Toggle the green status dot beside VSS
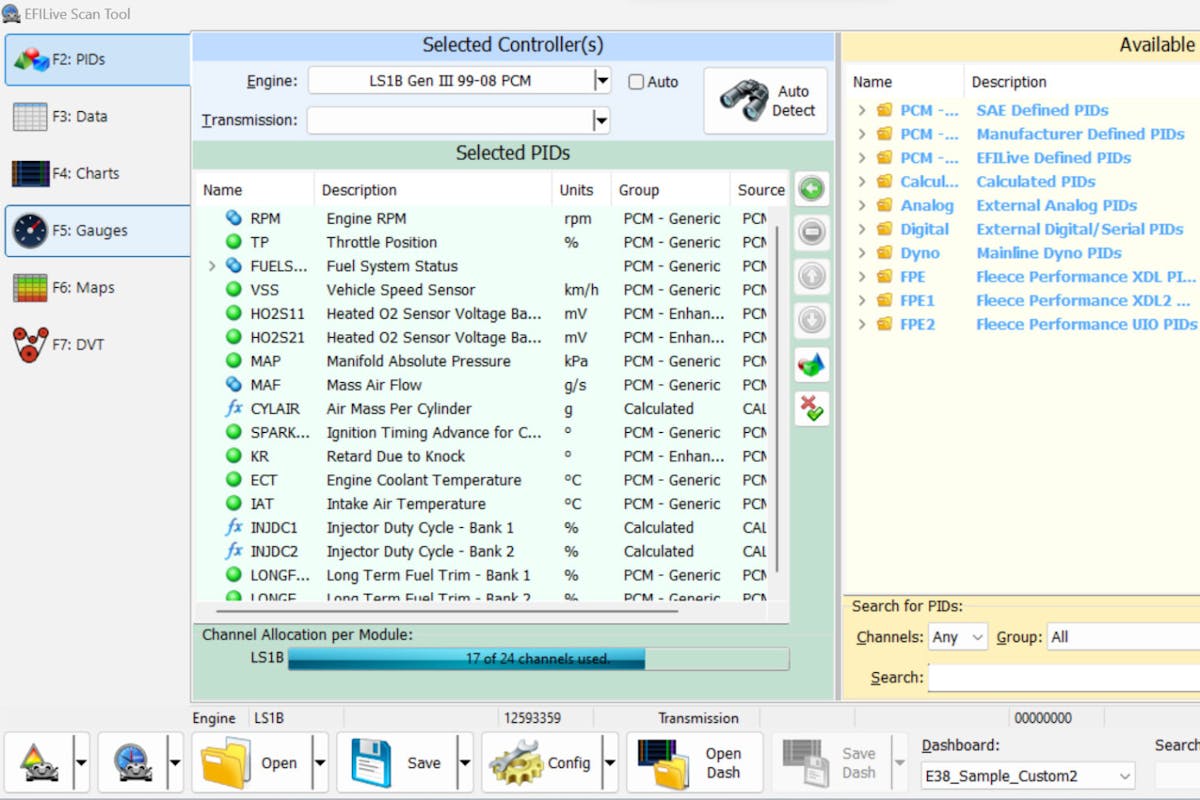This screenshot has width=1200, height=800. (x=234, y=290)
